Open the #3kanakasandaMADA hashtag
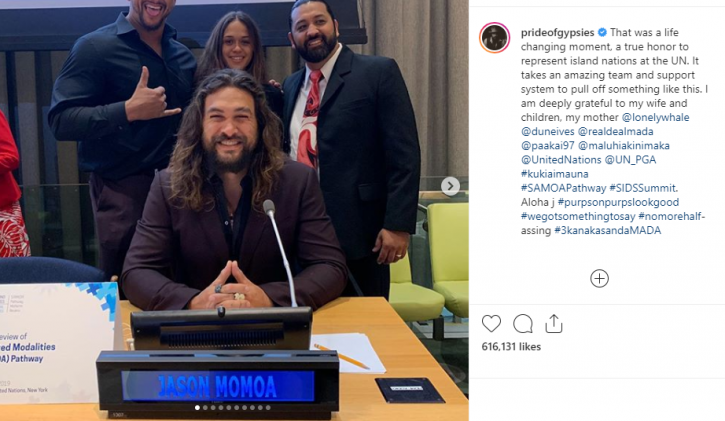 (x=608, y=230)
